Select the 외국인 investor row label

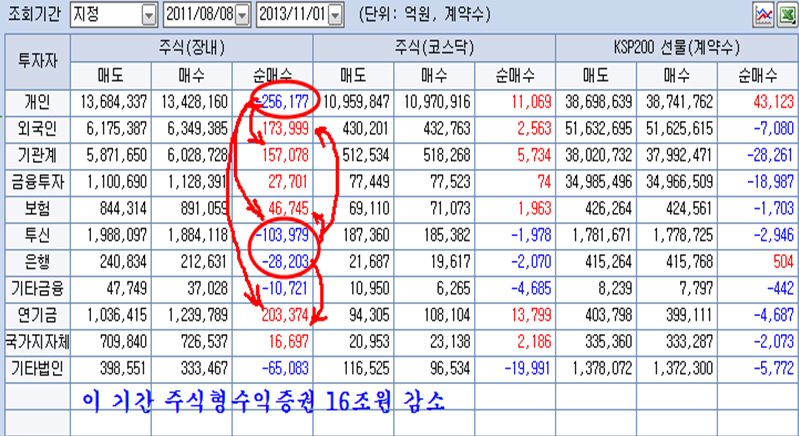(37, 127)
